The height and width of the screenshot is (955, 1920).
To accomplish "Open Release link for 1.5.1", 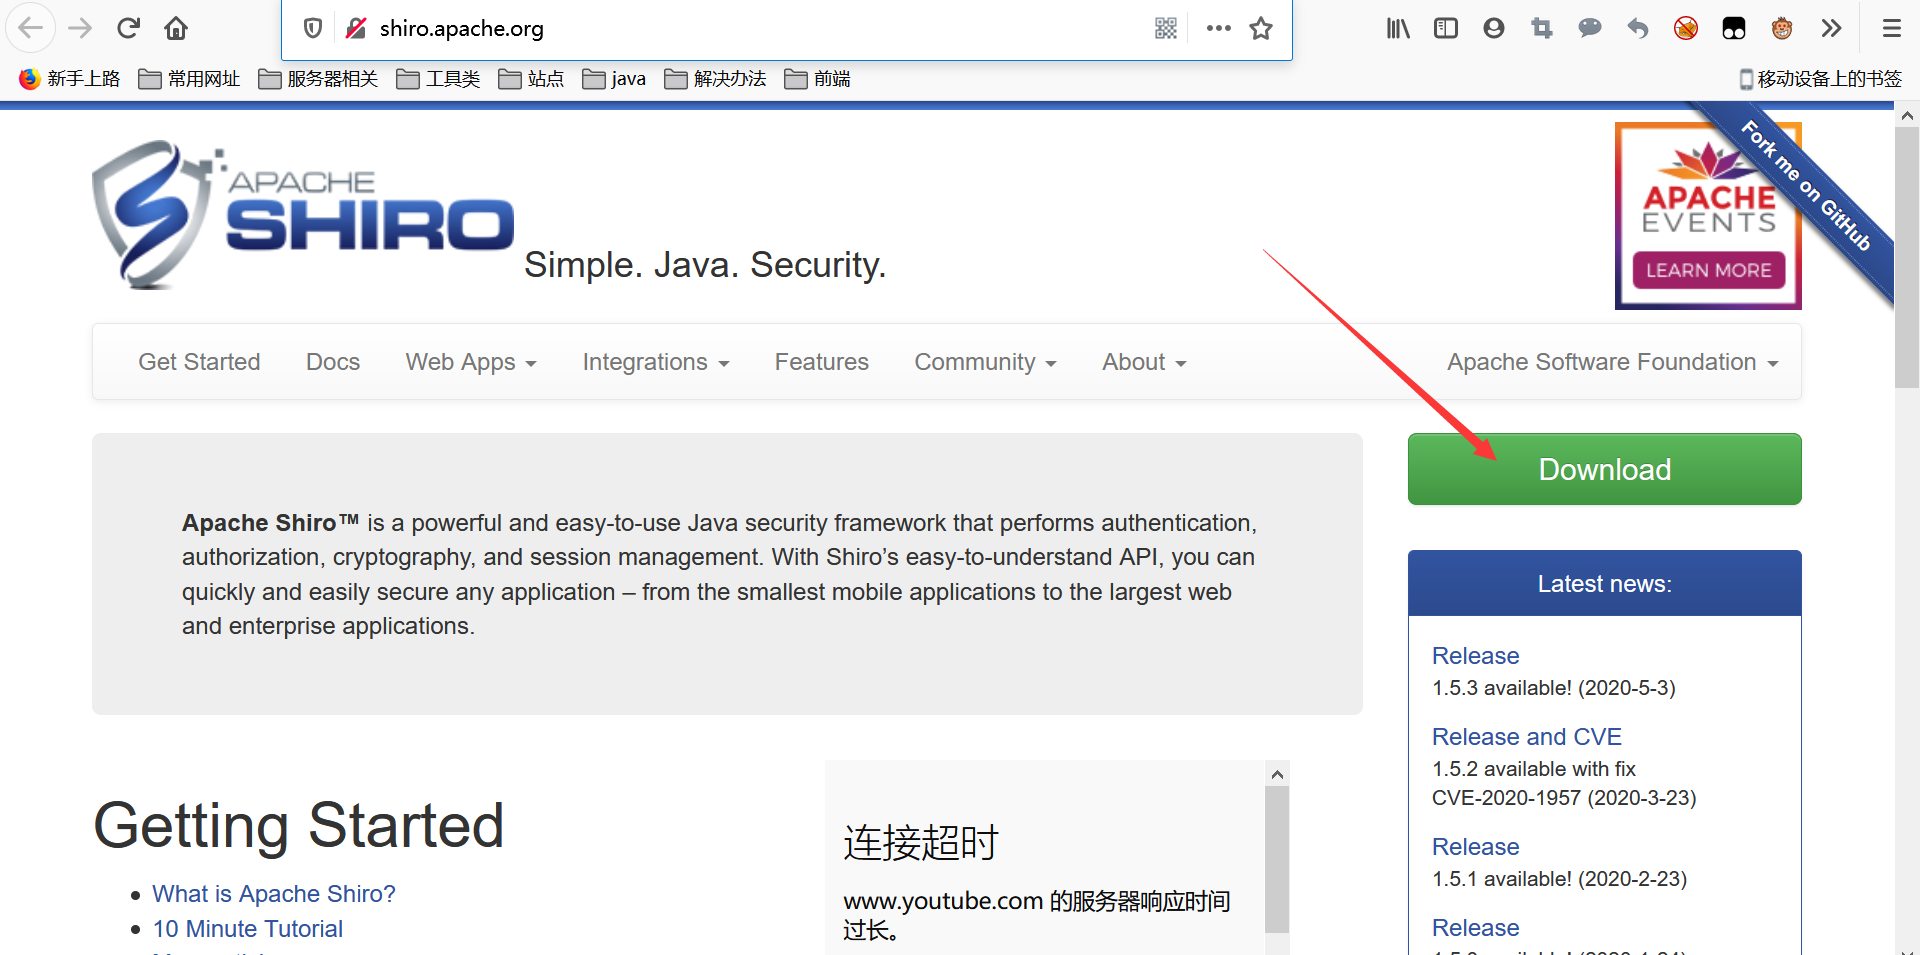I will [1475, 847].
